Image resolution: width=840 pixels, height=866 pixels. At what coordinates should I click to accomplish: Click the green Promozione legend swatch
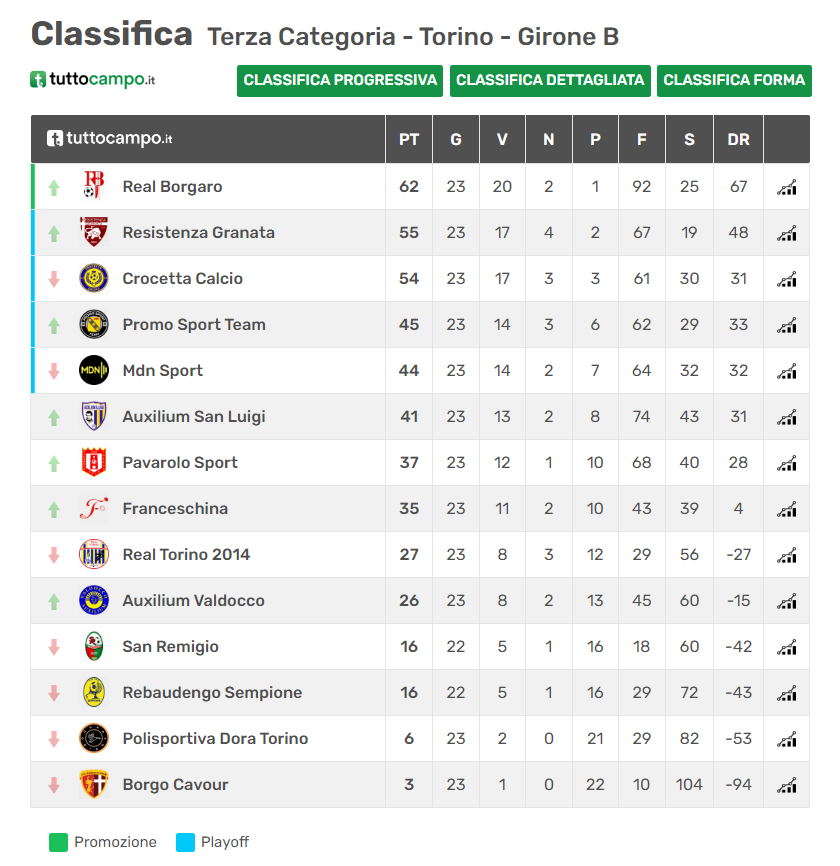point(59,842)
